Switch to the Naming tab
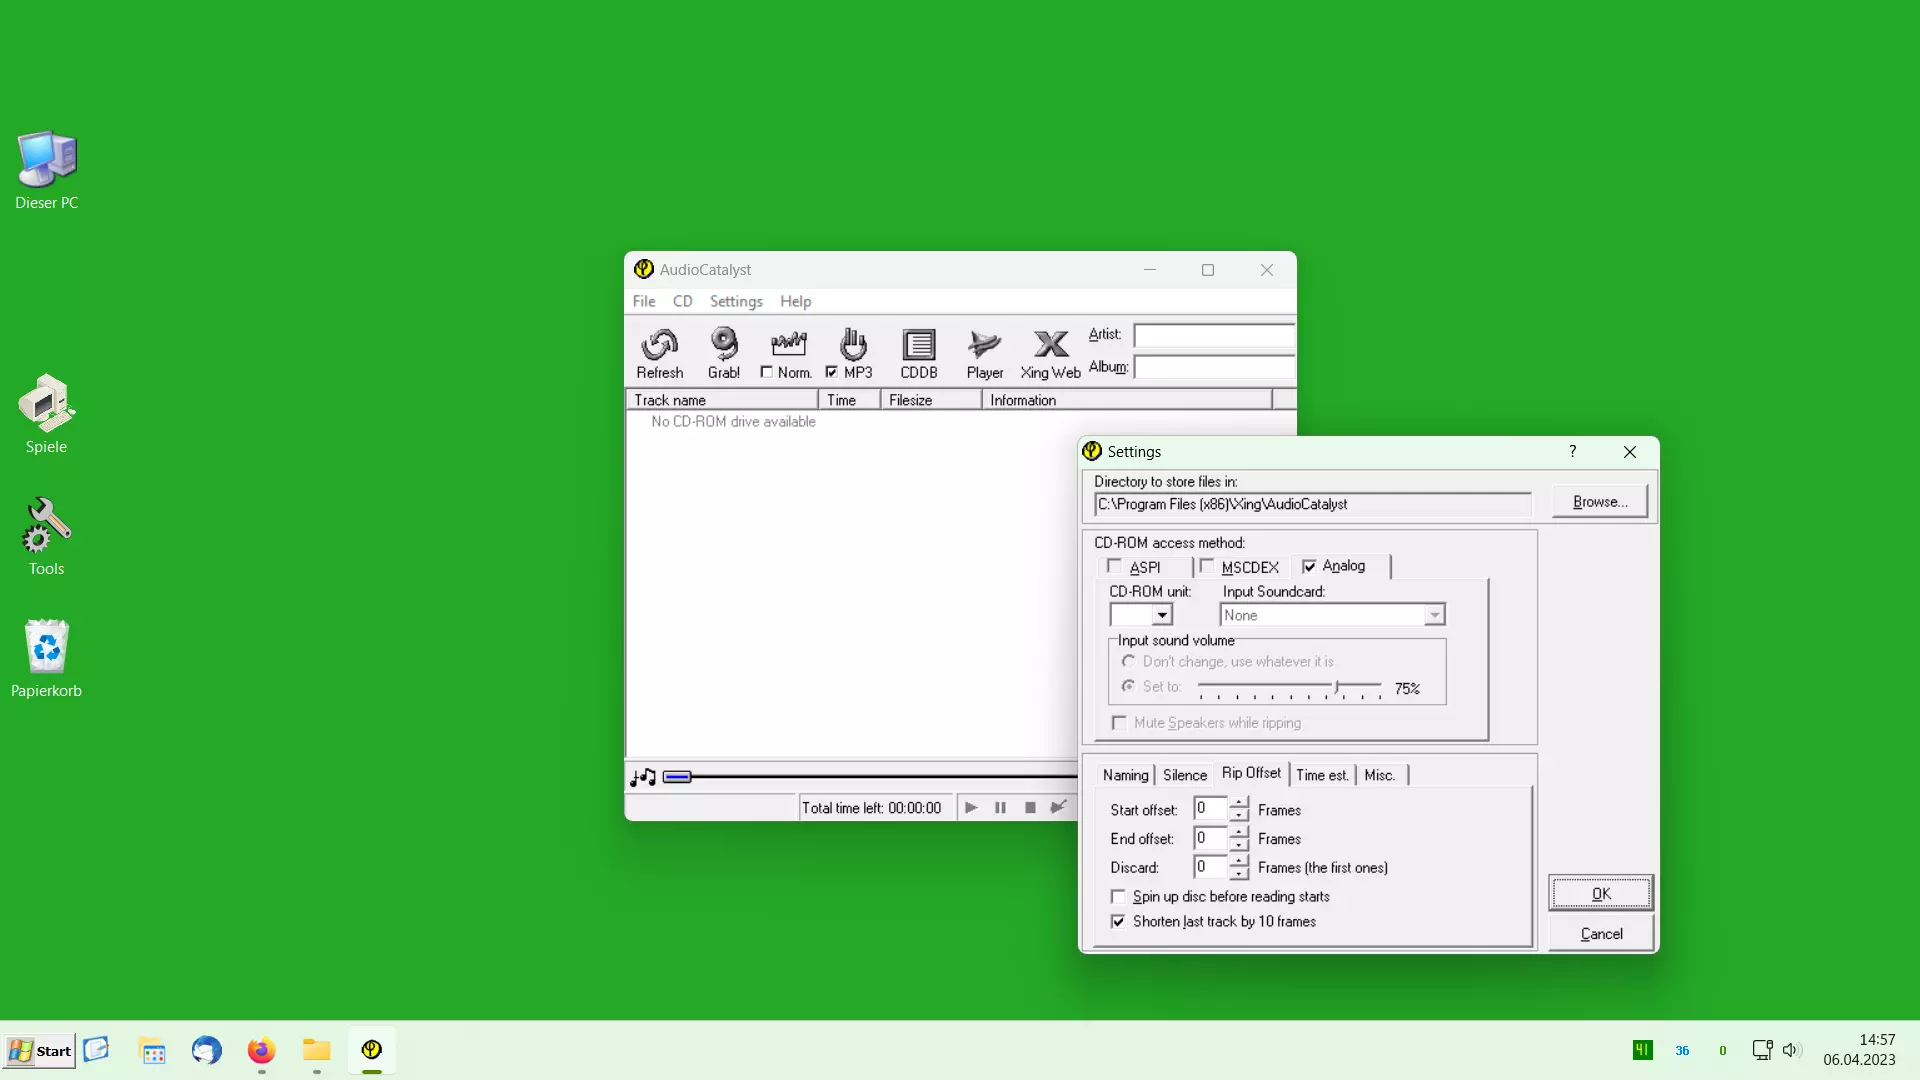 click(x=1125, y=775)
